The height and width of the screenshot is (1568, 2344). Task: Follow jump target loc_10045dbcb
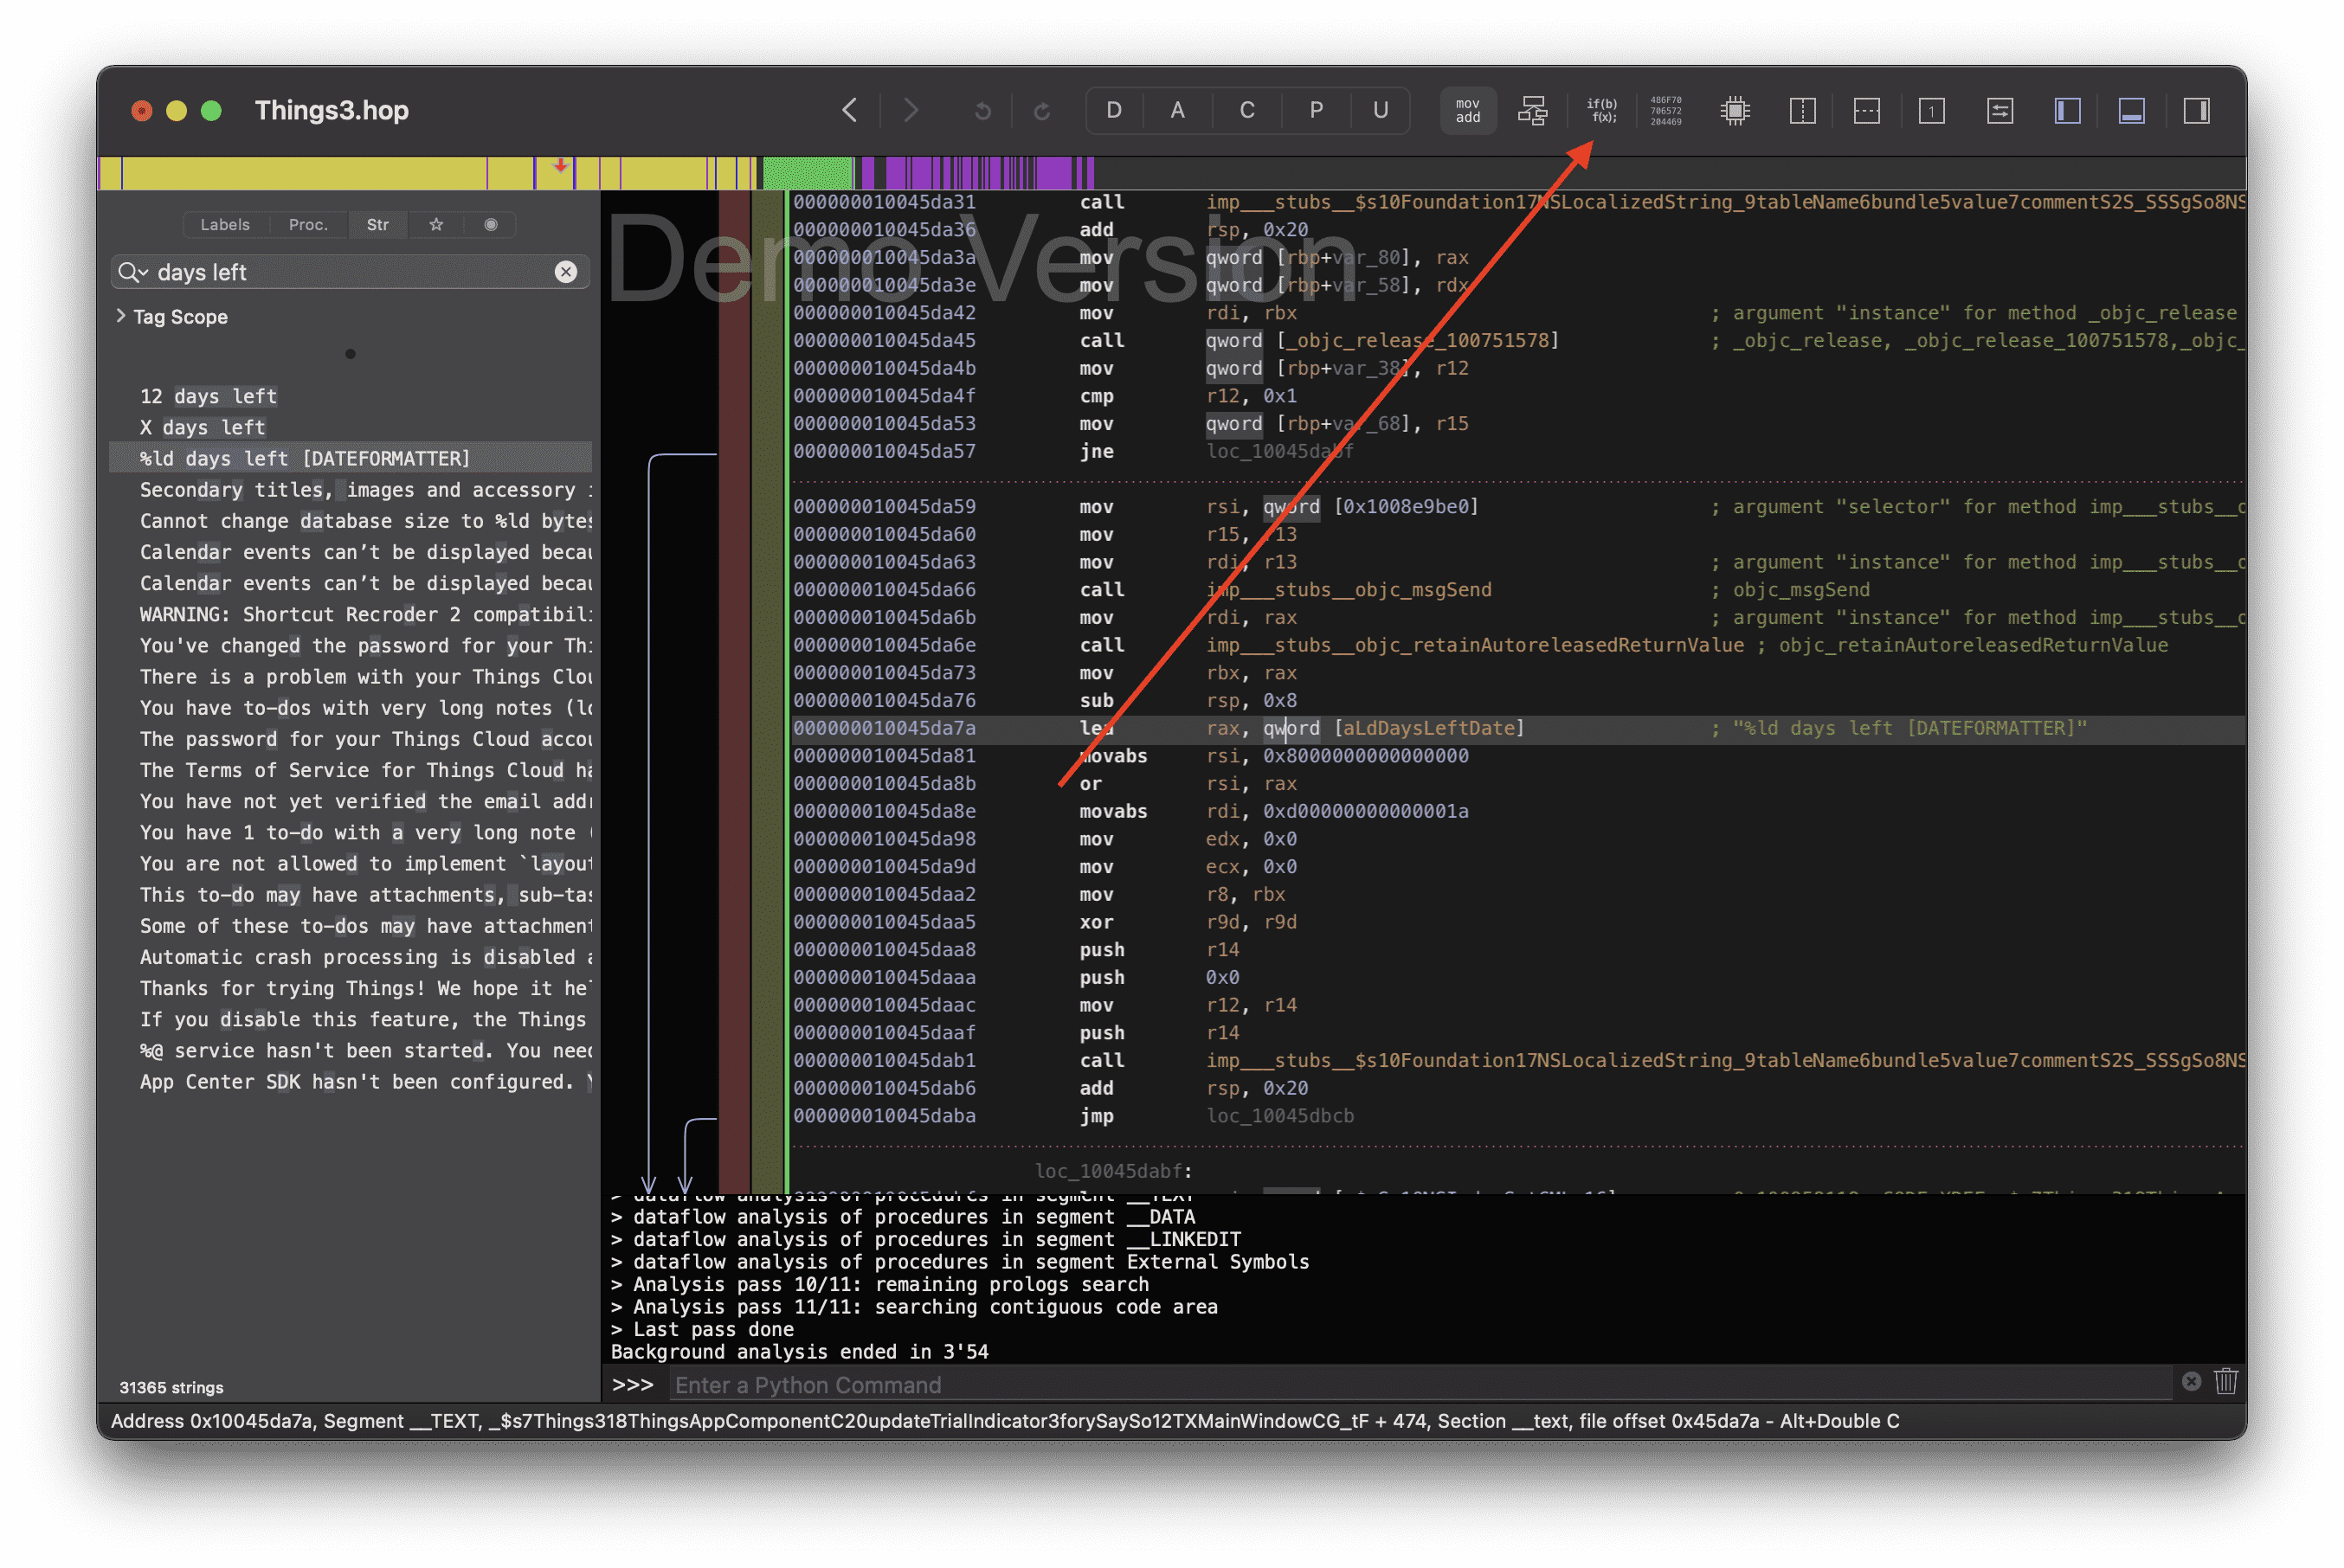coord(1280,1115)
